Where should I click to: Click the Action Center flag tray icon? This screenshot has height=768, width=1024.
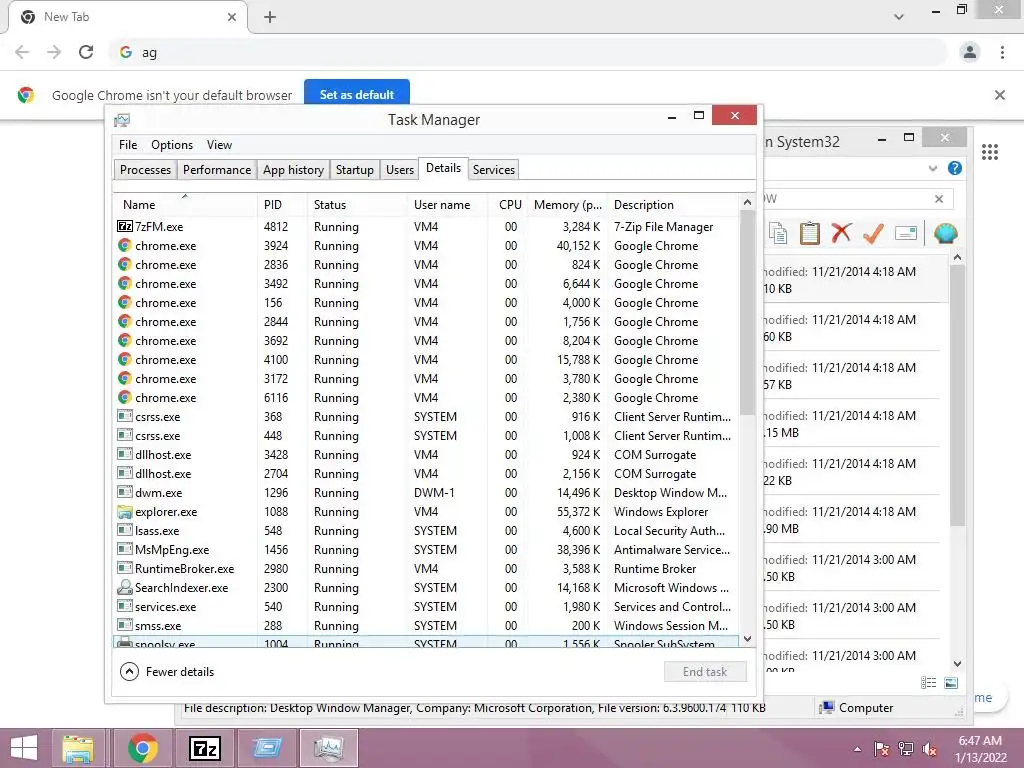[882, 749]
